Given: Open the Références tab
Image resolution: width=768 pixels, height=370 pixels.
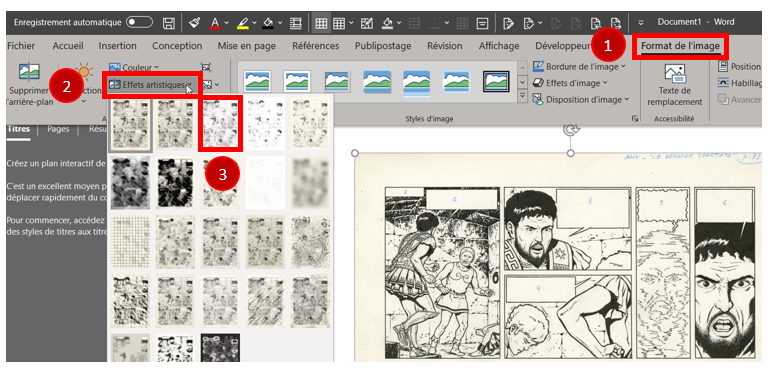Looking at the screenshot, I should click(315, 46).
